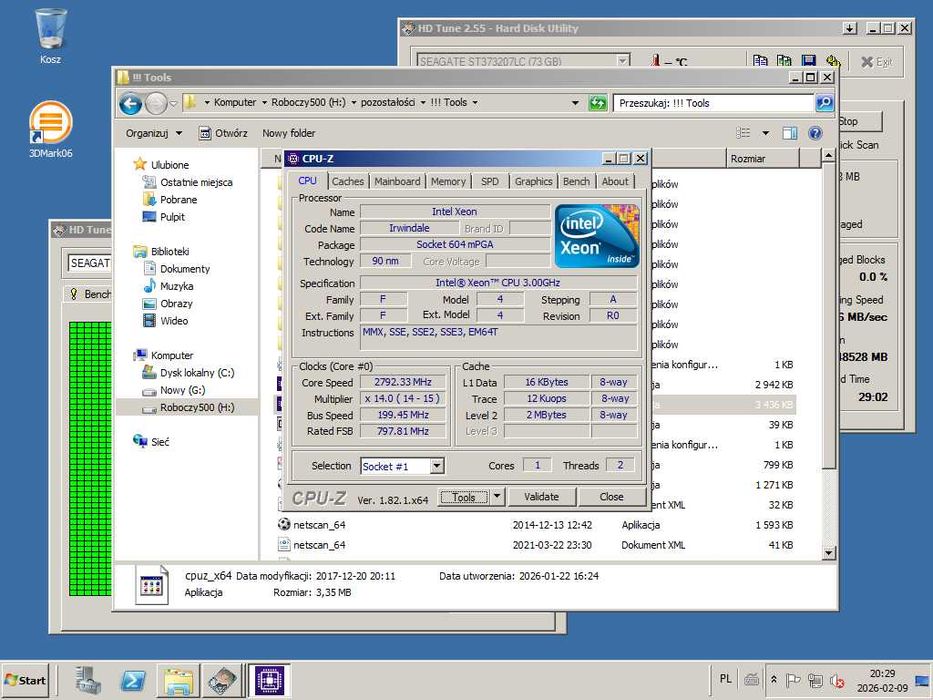Click the Validate button in CPU-Z
Image resolution: width=933 pixels, height=700 pixels.
click(x=541, y=496)
